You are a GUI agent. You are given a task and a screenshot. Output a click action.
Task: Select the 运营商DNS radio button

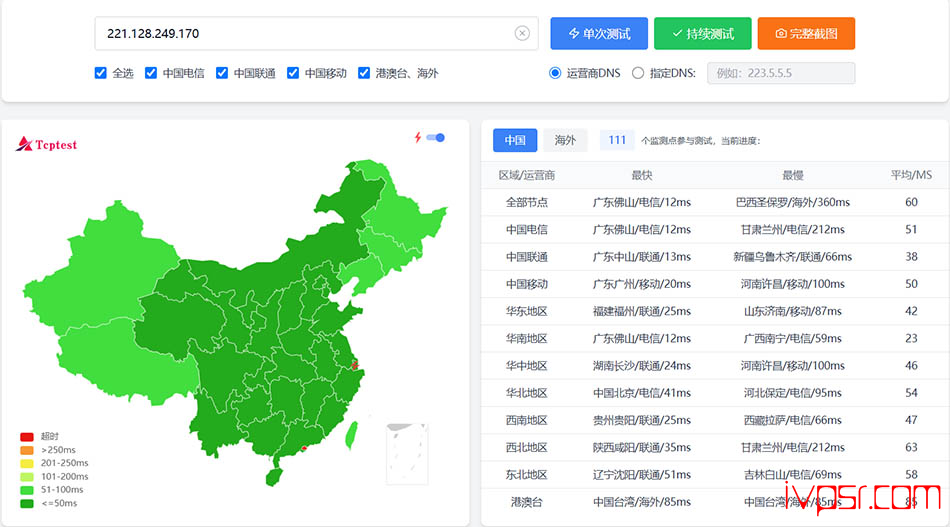click(555, 73)
